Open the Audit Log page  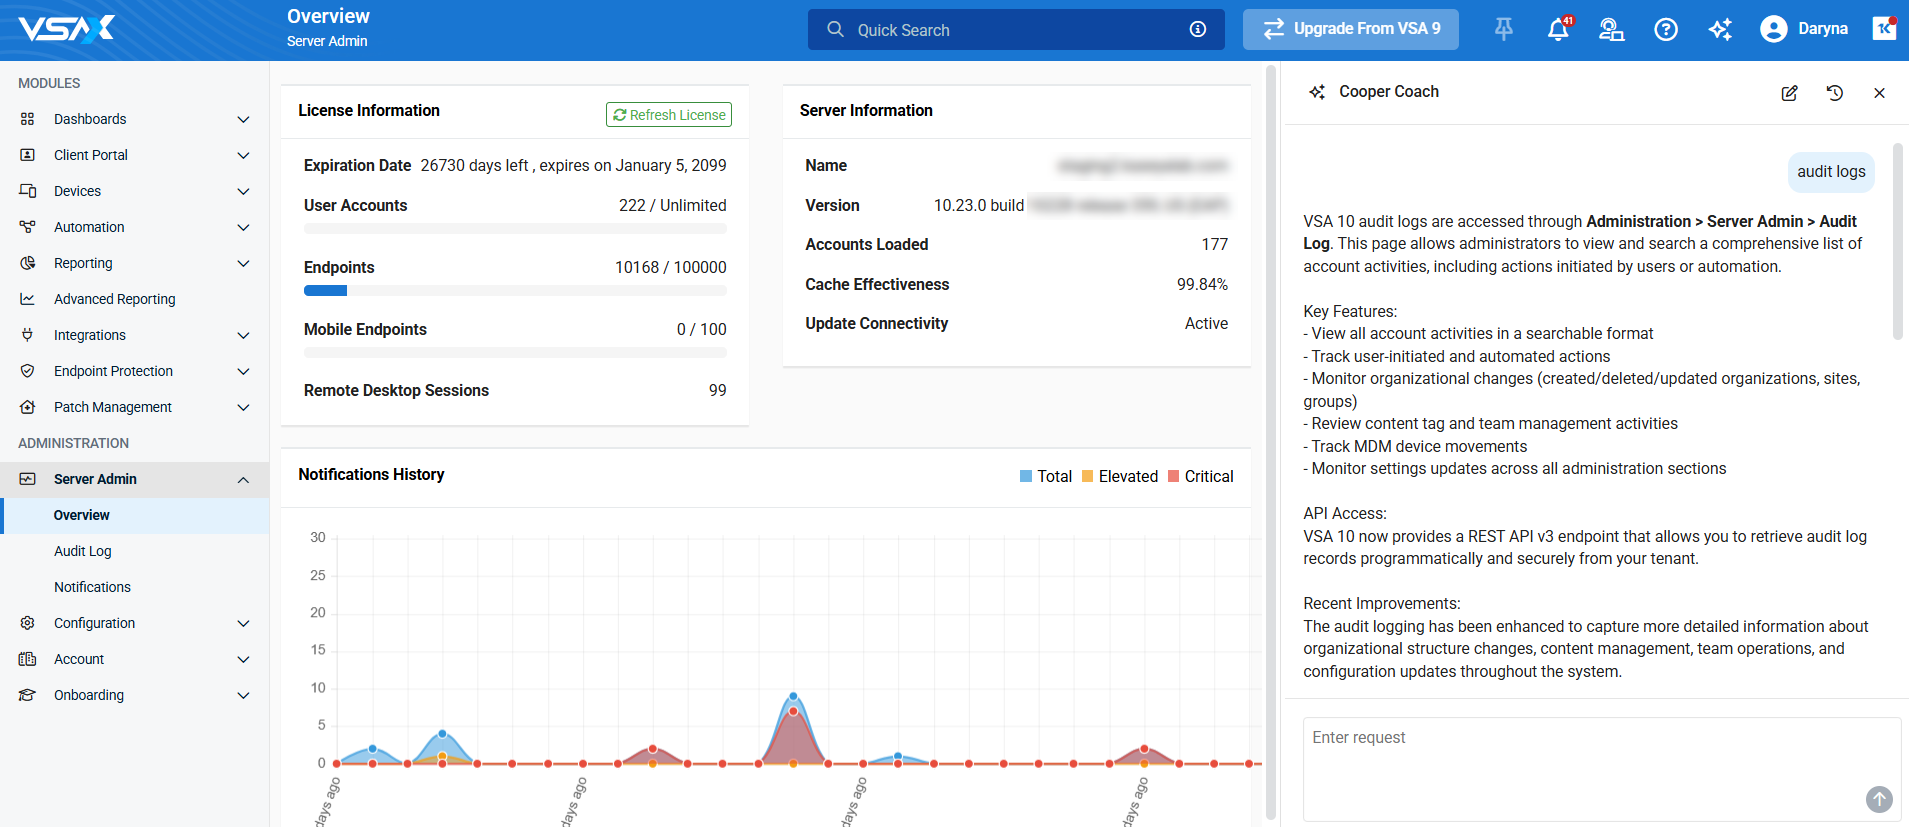click(83, 551)
